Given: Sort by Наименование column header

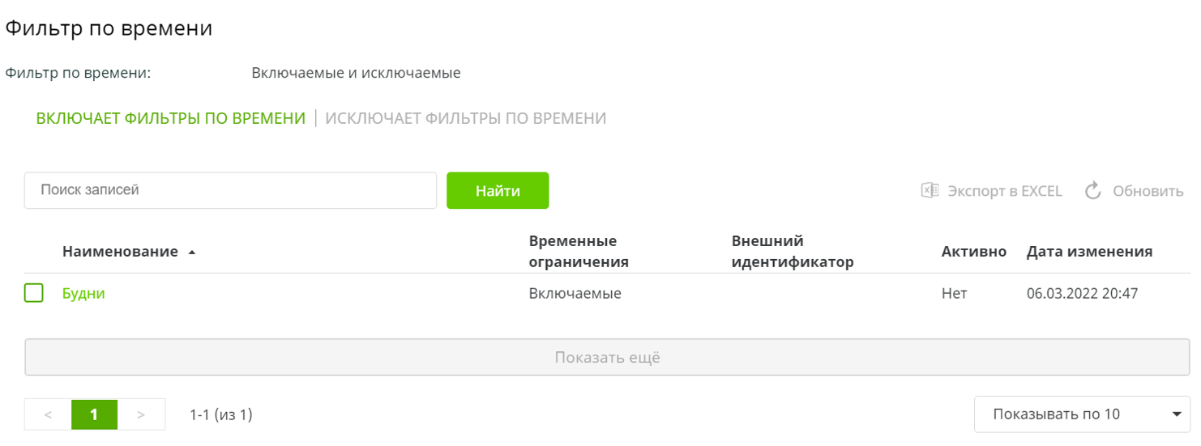Looking at the screenshot, I should 120,251.
